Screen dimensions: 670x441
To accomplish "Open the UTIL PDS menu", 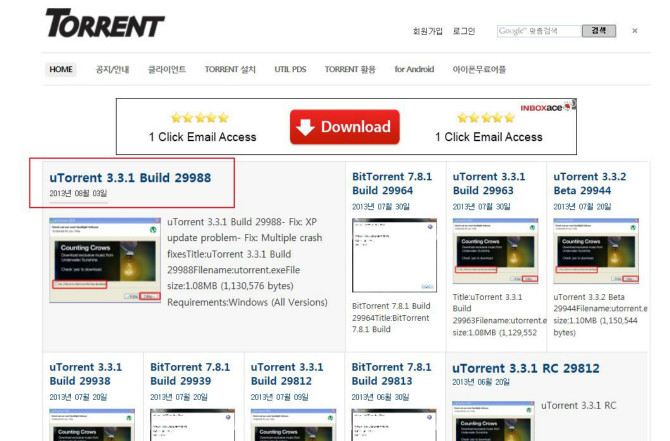I will (290, 69).
